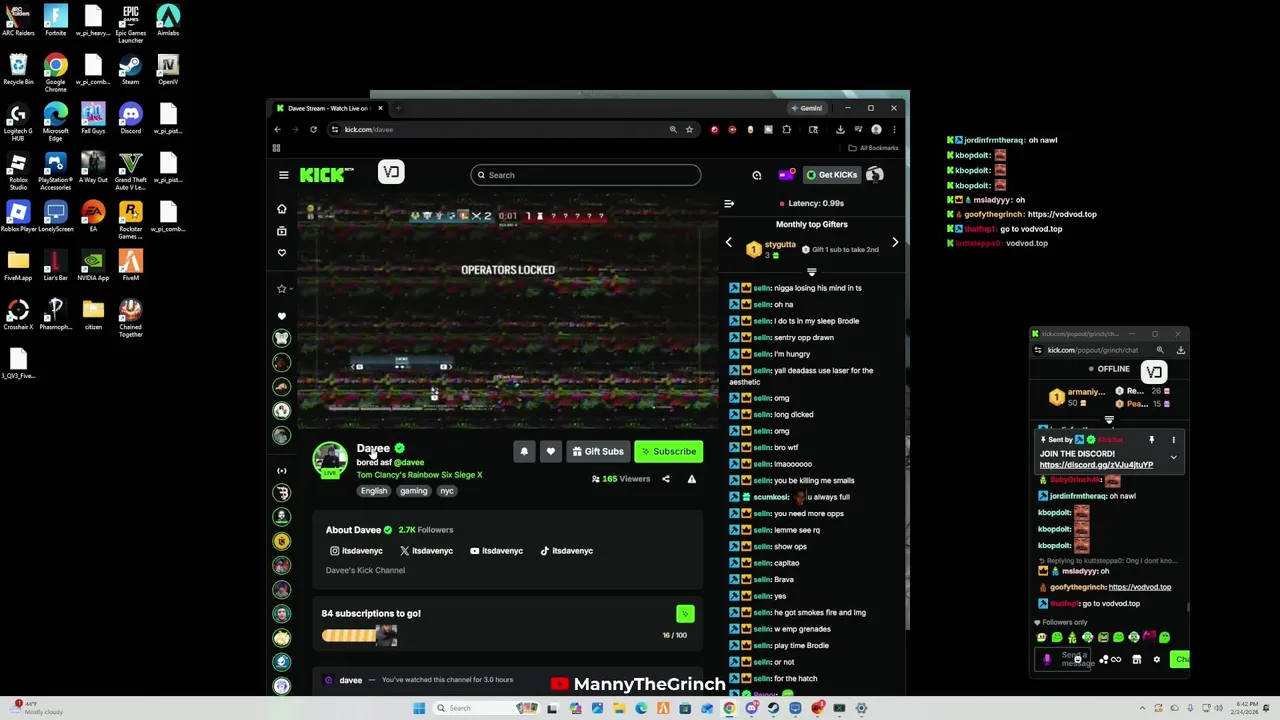
Task: Expand the gifters leaderboard handle
Action: coord(811,272)
